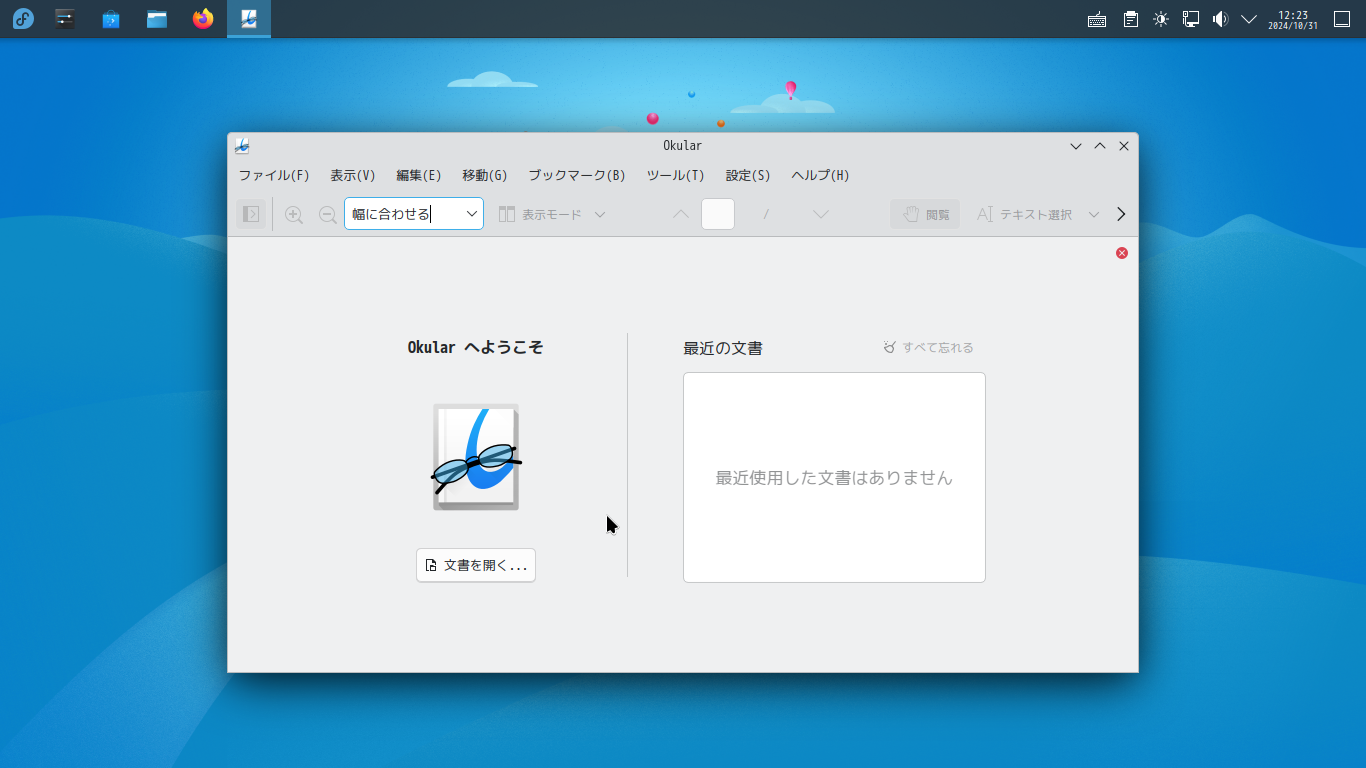Click the Okular へようこそ heading

coord(476,348)
